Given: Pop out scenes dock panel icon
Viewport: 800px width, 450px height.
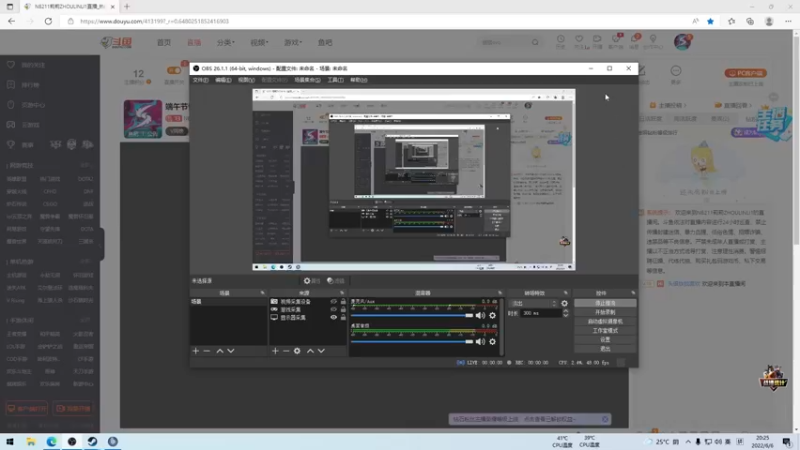Looking at the screenshot, I should pos(263,293).
